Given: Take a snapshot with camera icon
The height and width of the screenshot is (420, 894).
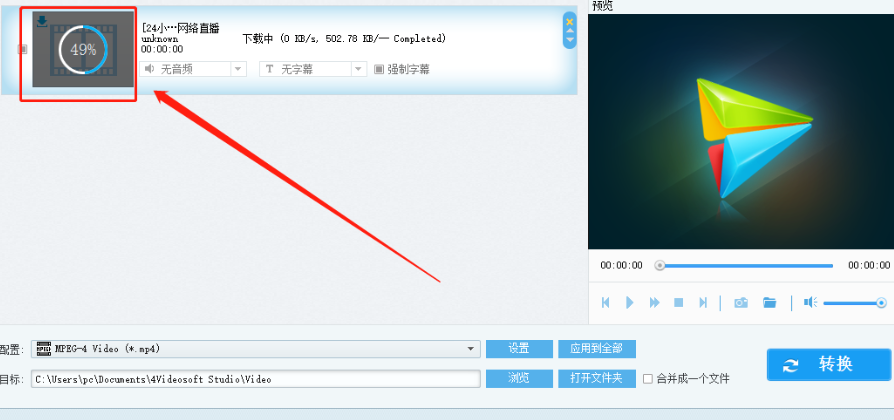Looking at the screenshot, I should click(741, 303).
